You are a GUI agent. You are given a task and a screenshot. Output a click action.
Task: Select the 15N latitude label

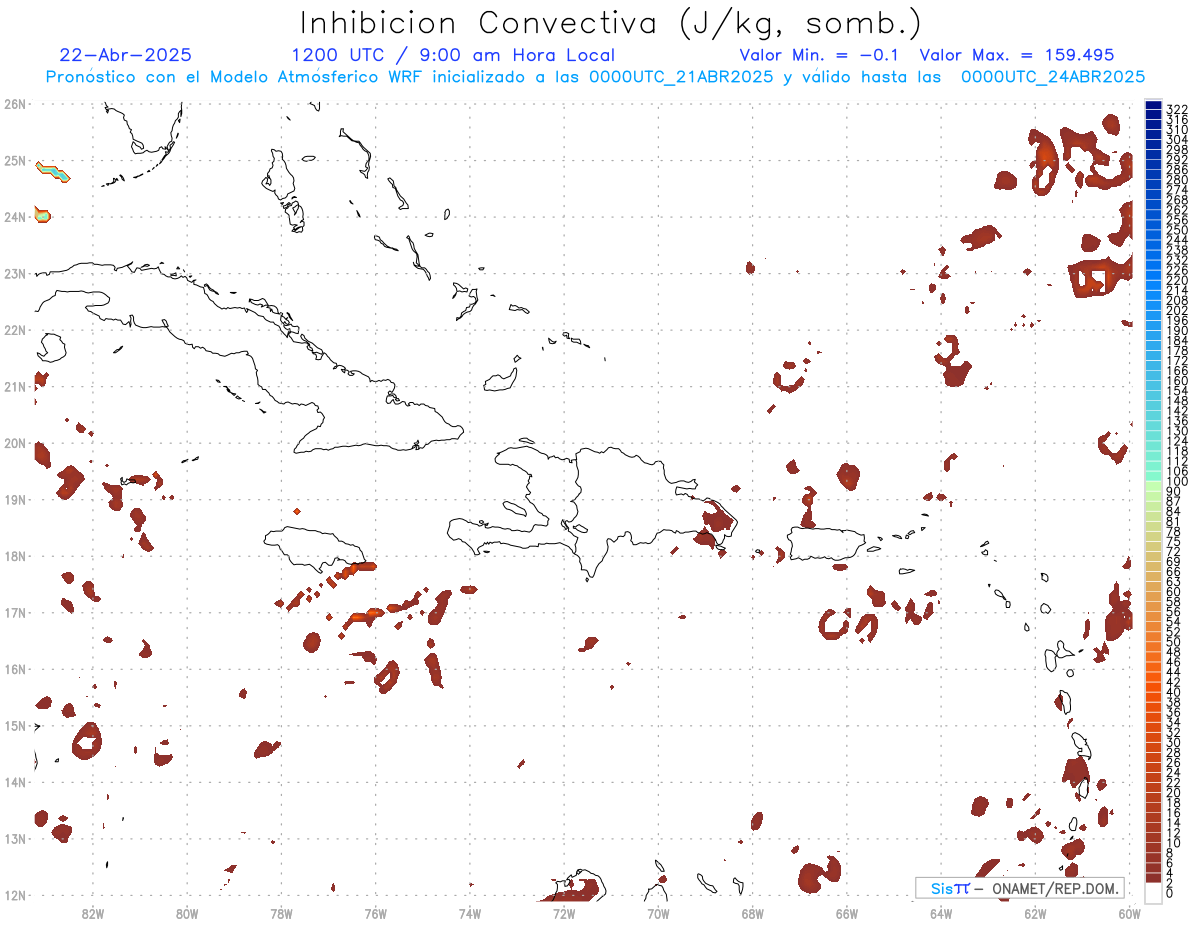pos(15,725)
